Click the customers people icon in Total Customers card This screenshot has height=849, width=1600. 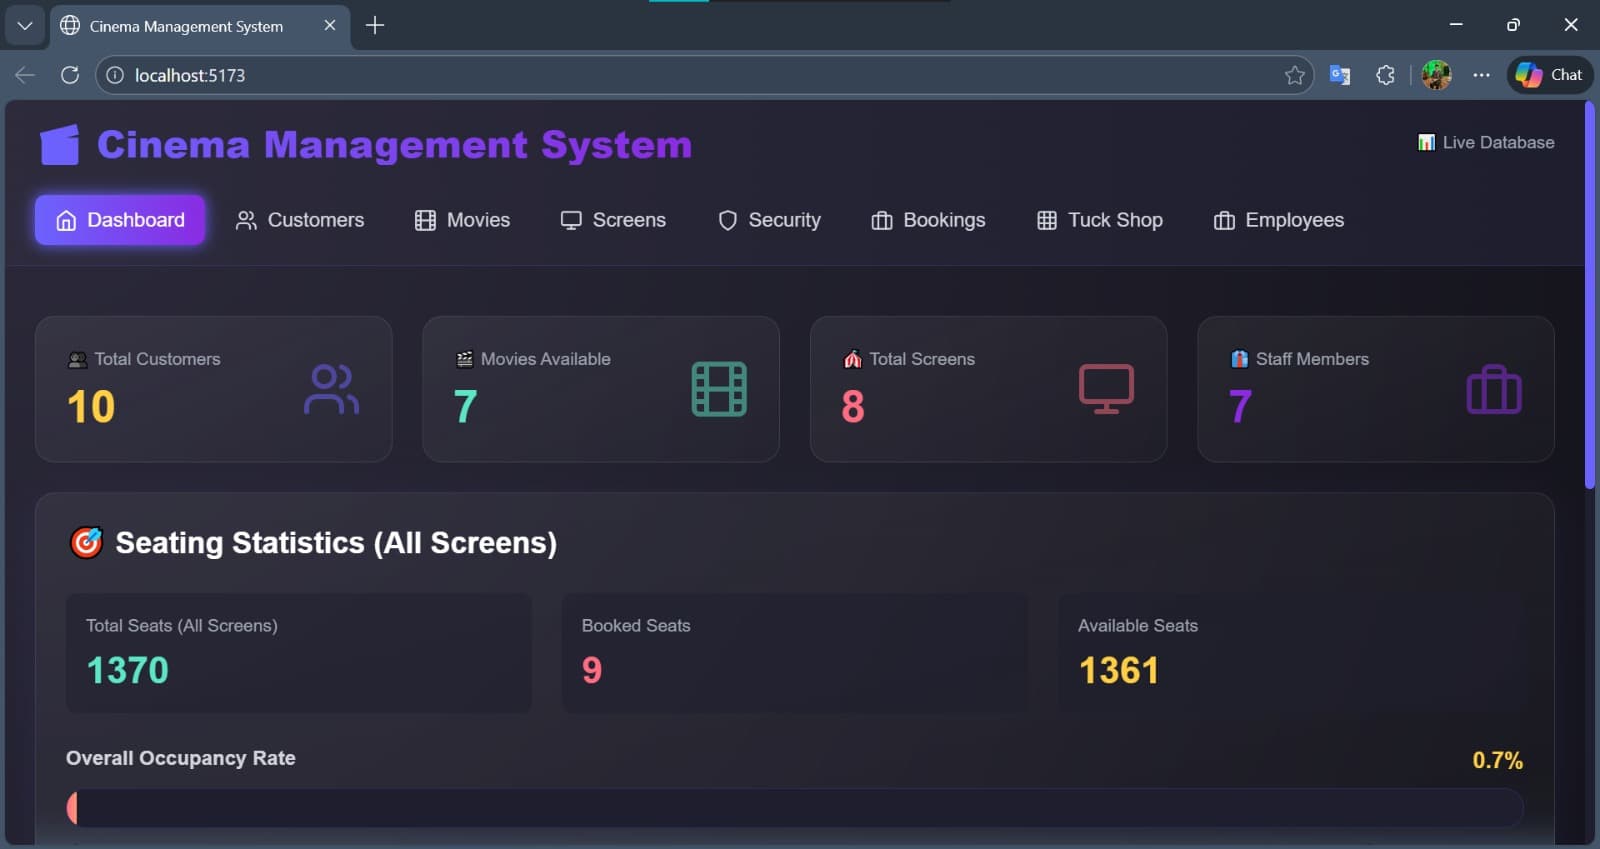point(331,389)
